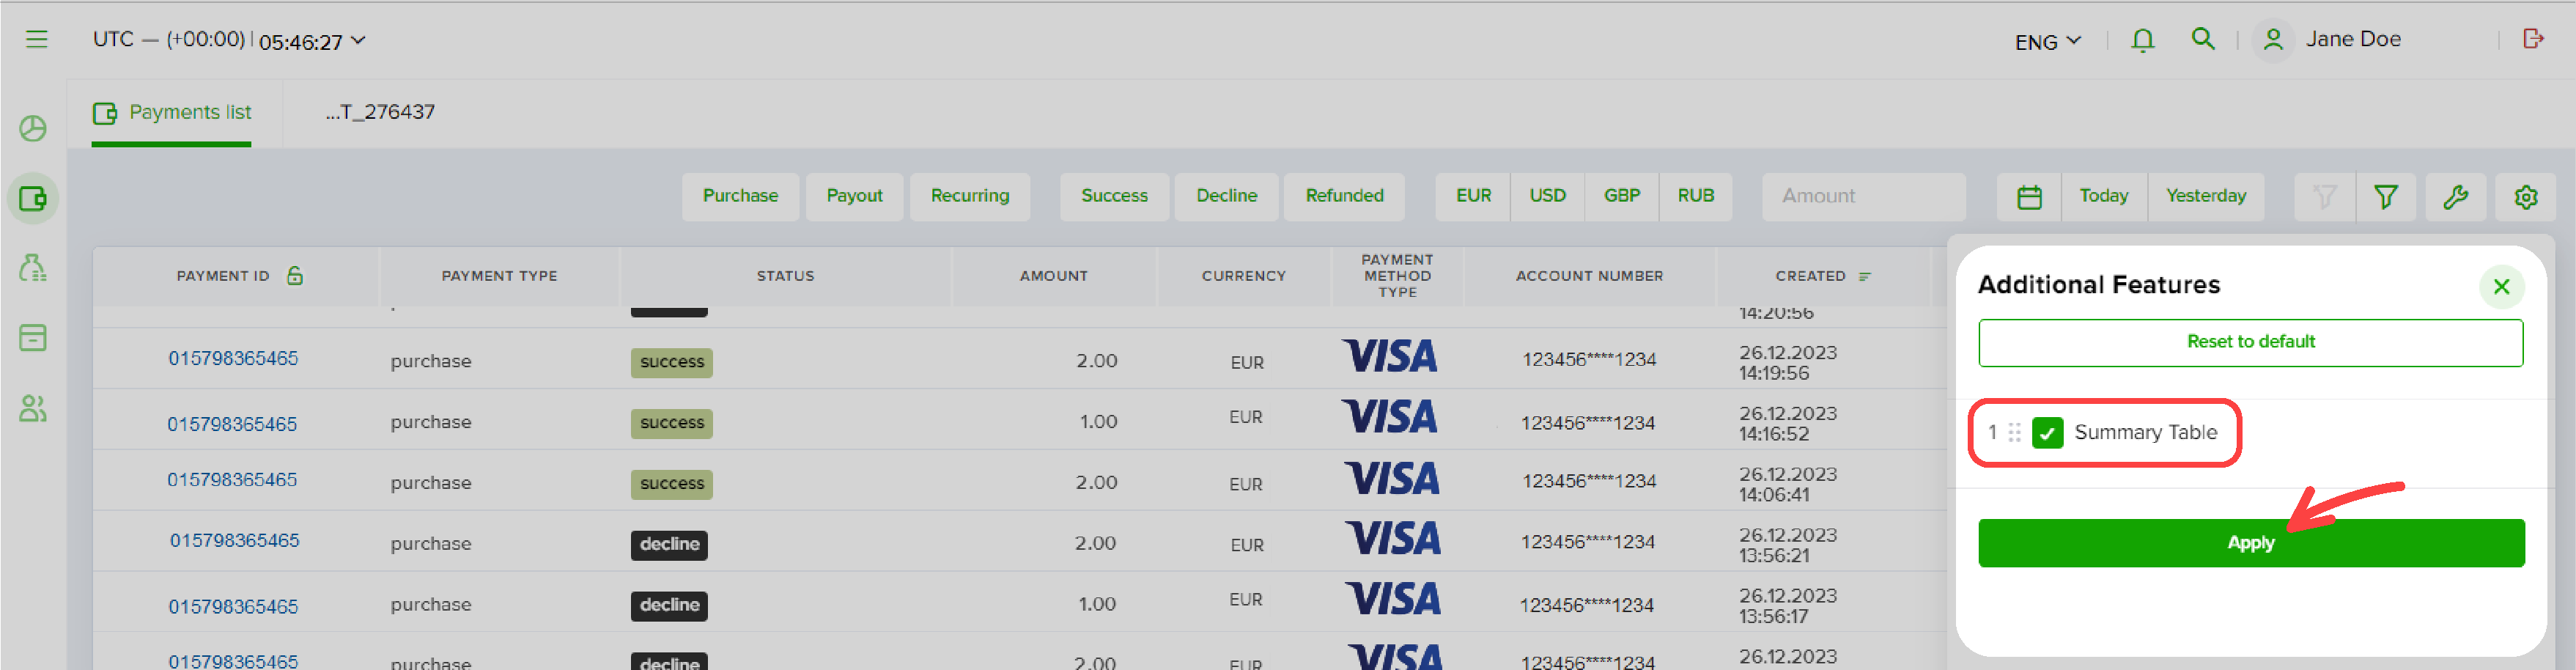Open the gear settings icon

click(x=2525, y=197)
